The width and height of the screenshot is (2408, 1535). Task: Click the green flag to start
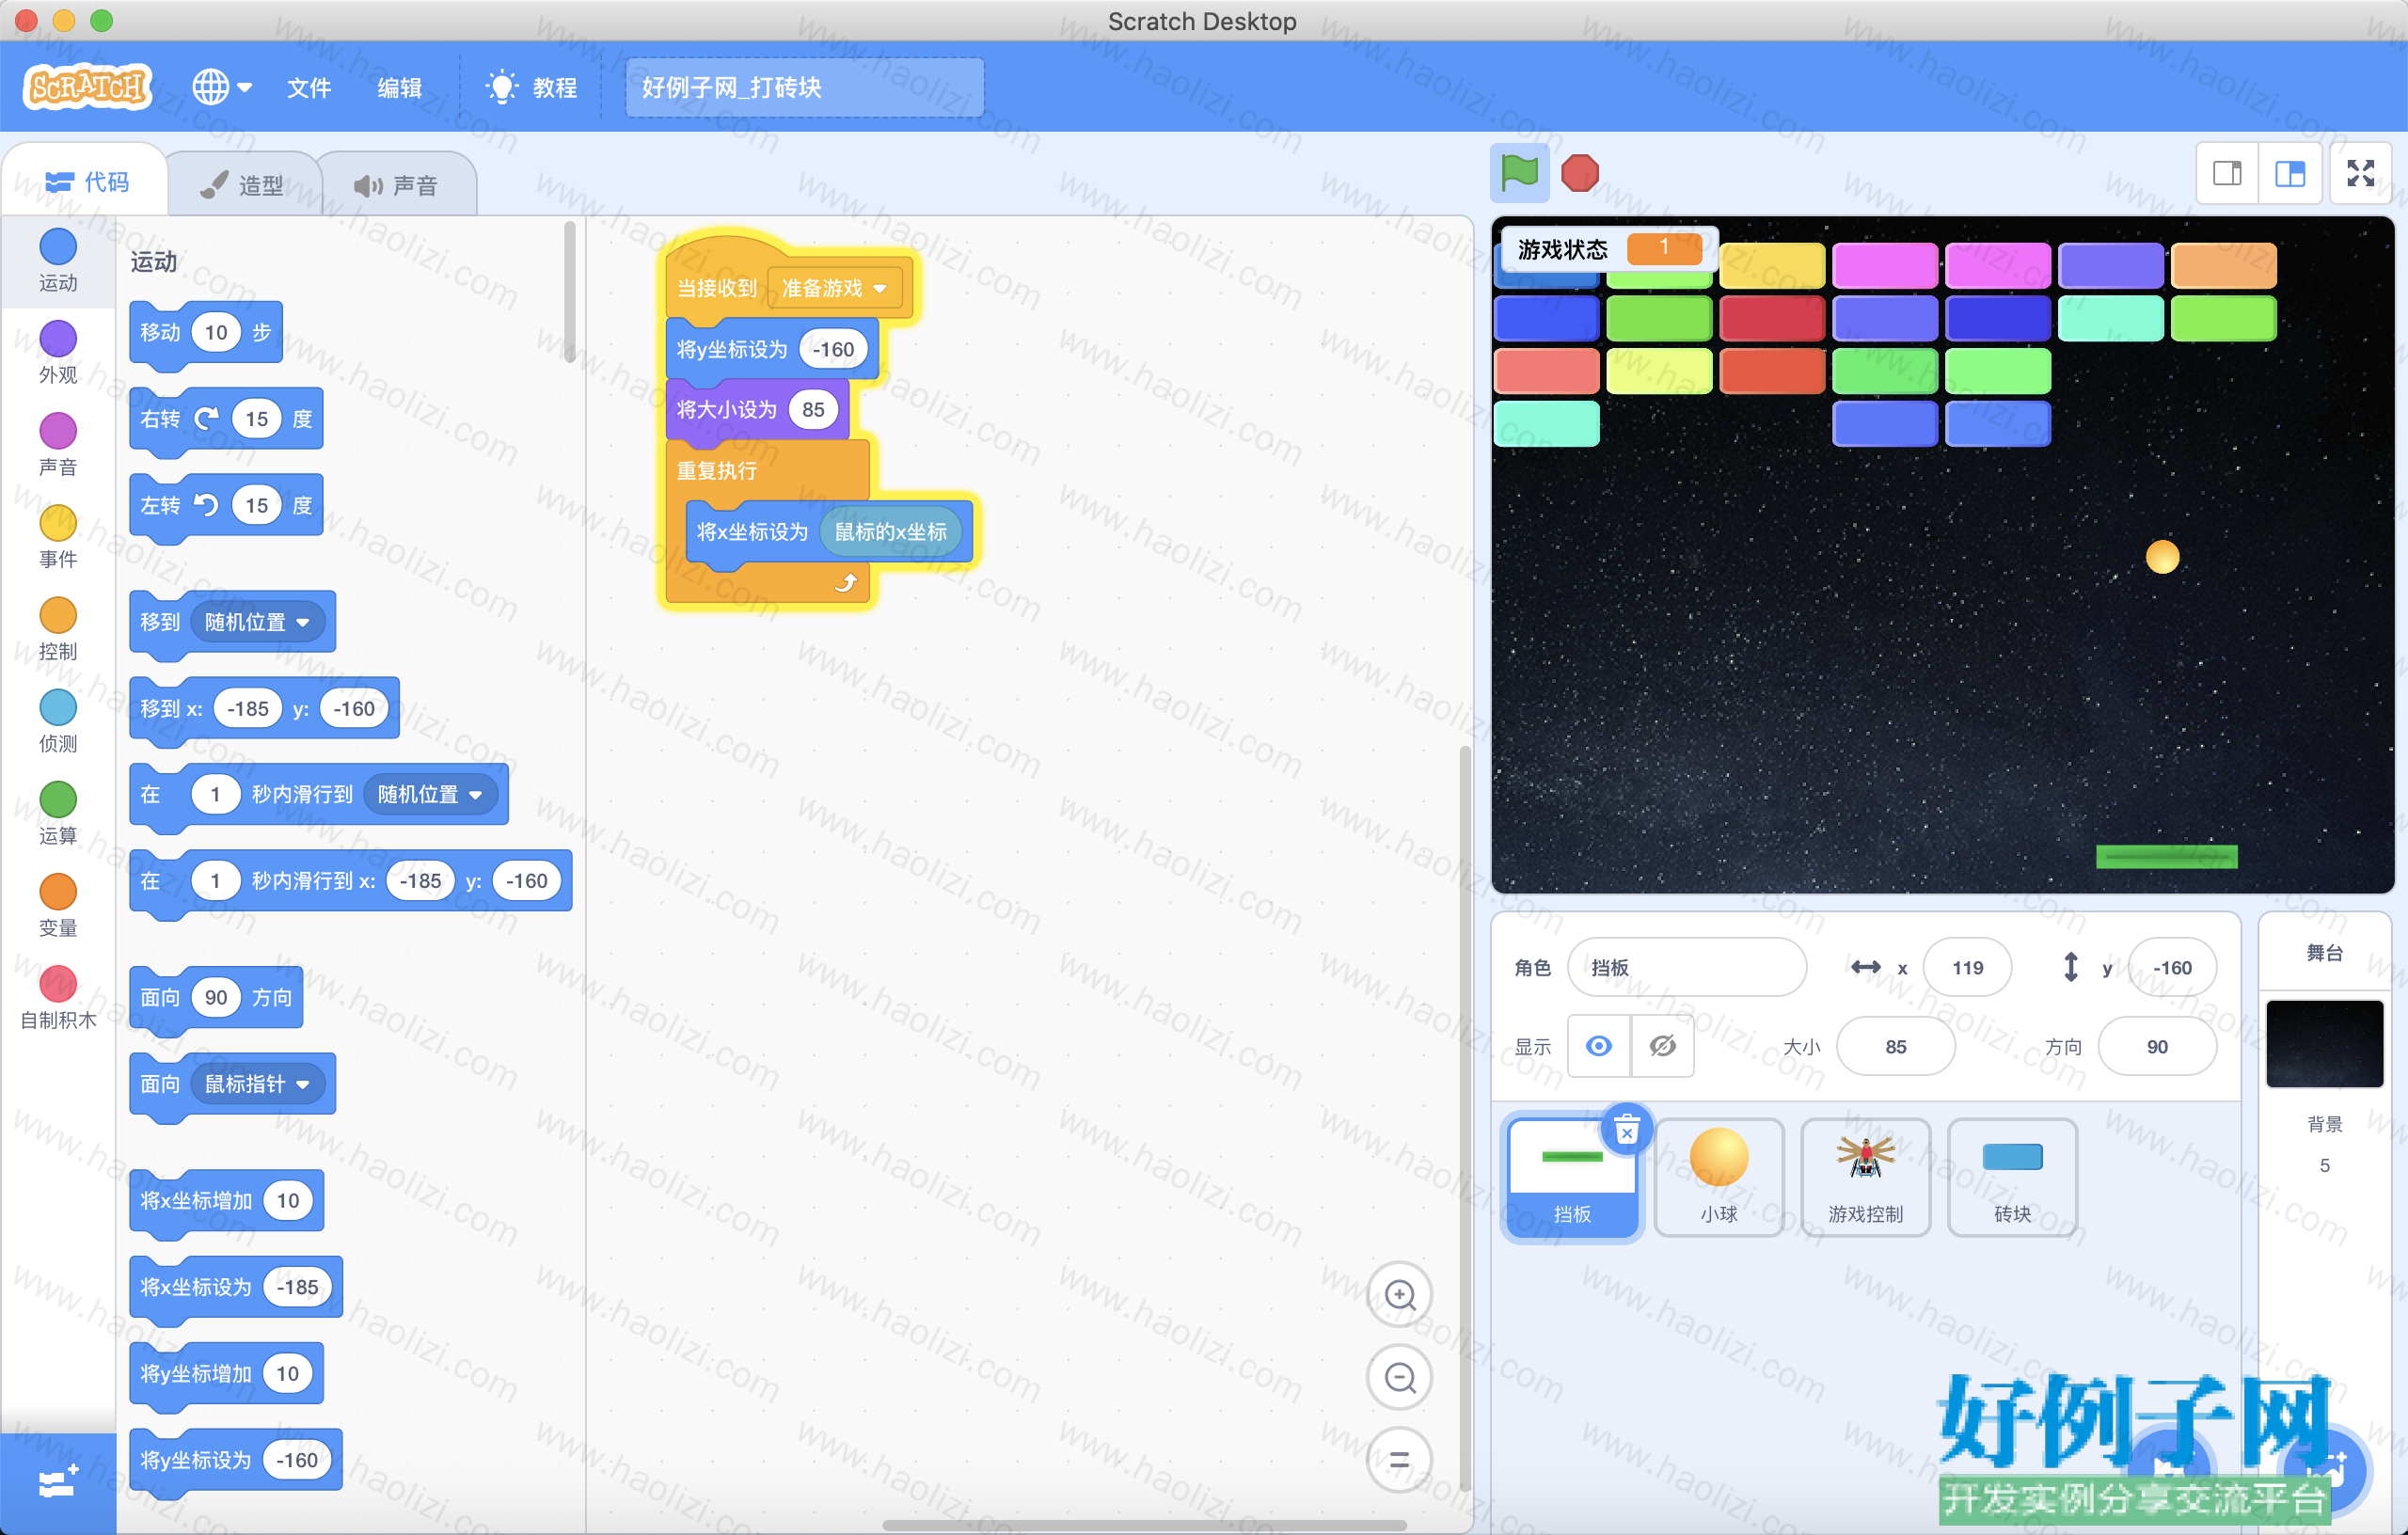[1519, 173]
